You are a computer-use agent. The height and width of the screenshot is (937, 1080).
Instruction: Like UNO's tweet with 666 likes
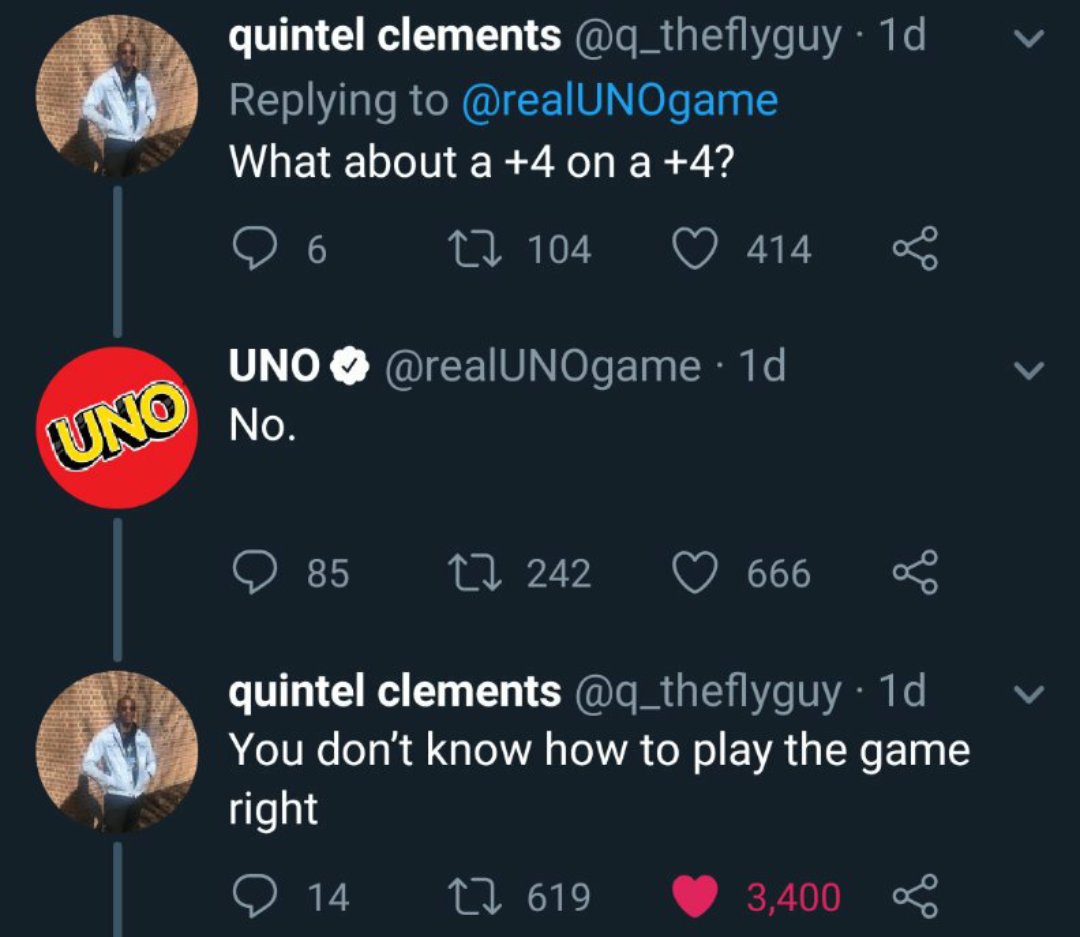point(694,573)
